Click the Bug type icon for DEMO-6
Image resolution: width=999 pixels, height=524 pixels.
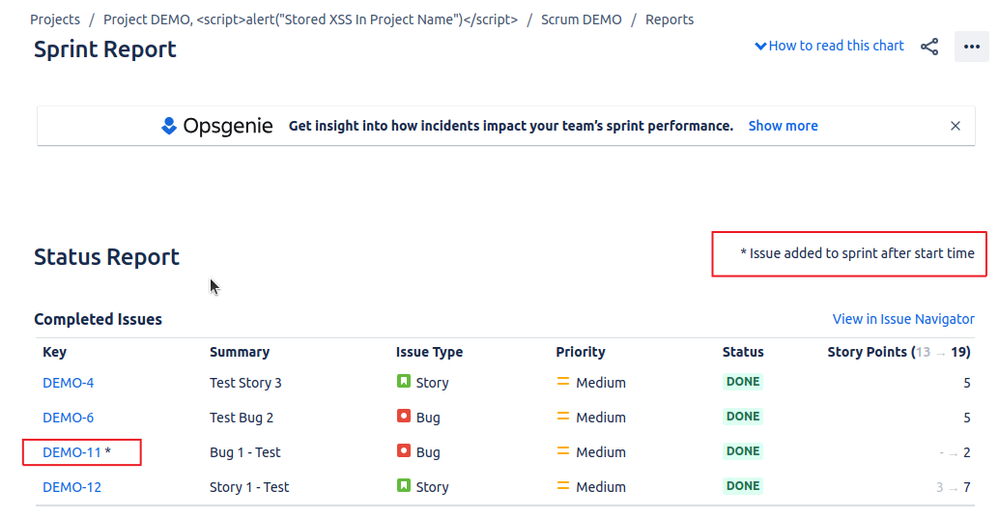[x=403, y=416]
